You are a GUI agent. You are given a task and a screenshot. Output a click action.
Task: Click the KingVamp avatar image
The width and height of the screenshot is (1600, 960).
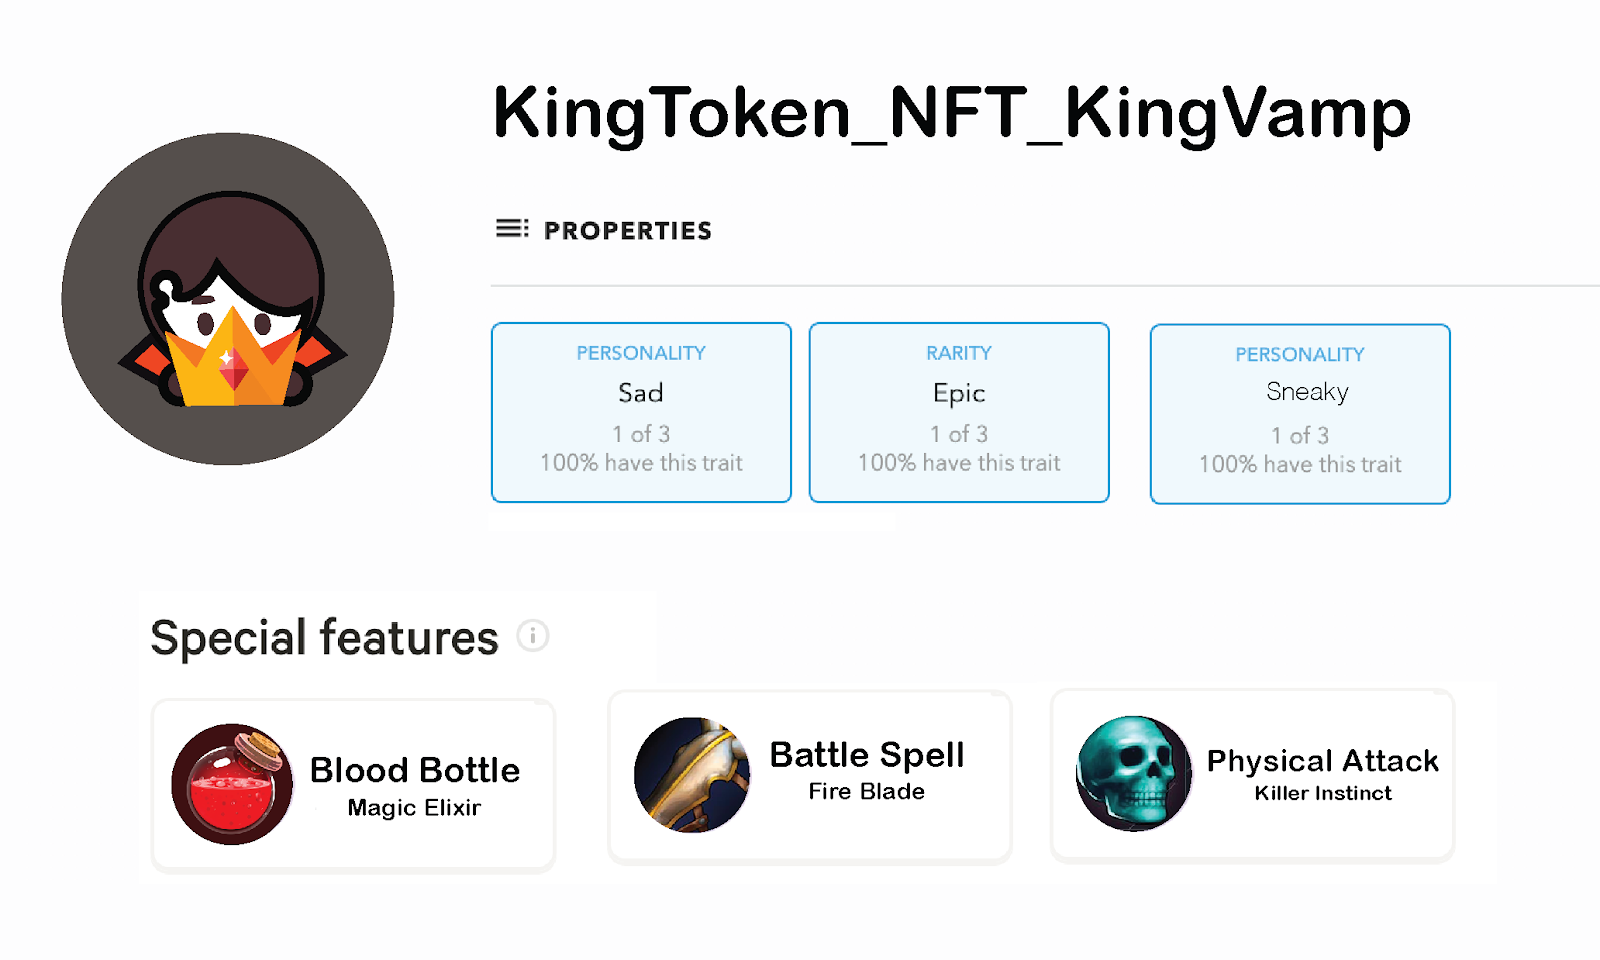click(228, 299)
